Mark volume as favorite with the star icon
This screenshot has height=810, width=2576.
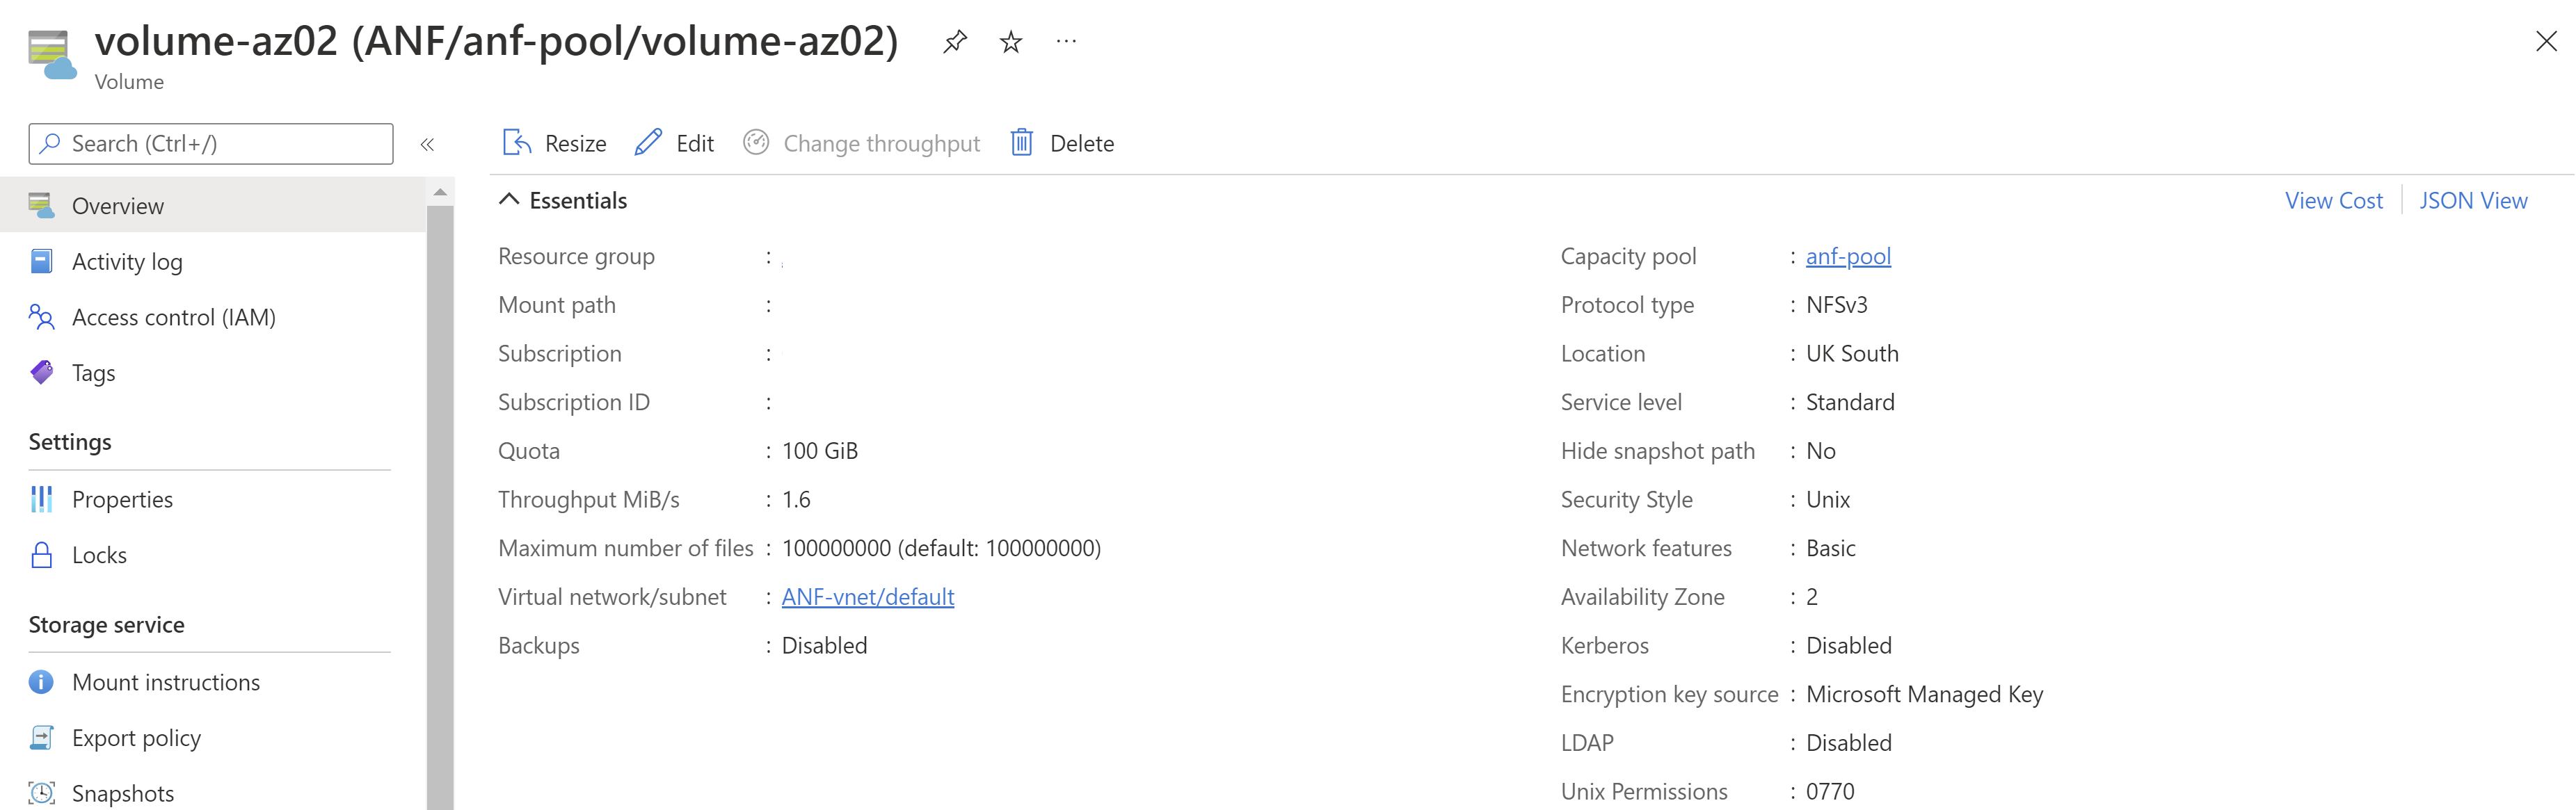point(1011,42)
